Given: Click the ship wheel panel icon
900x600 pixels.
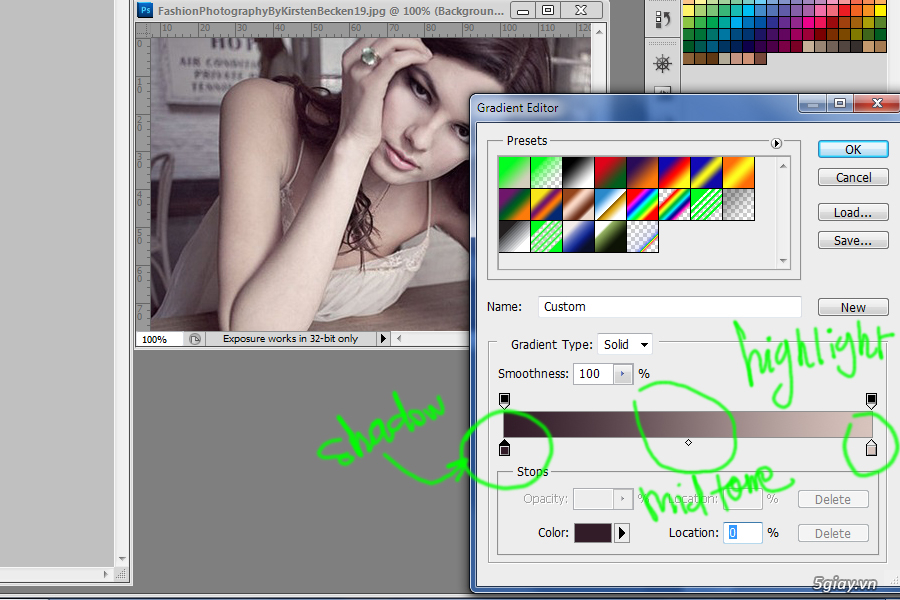Looking at the screenshot, I should [x=662, y=64].
